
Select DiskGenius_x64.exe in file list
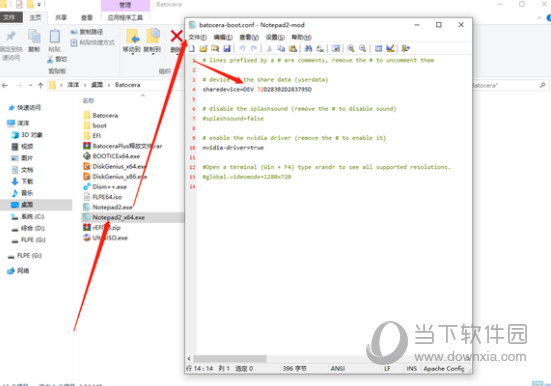115,166
